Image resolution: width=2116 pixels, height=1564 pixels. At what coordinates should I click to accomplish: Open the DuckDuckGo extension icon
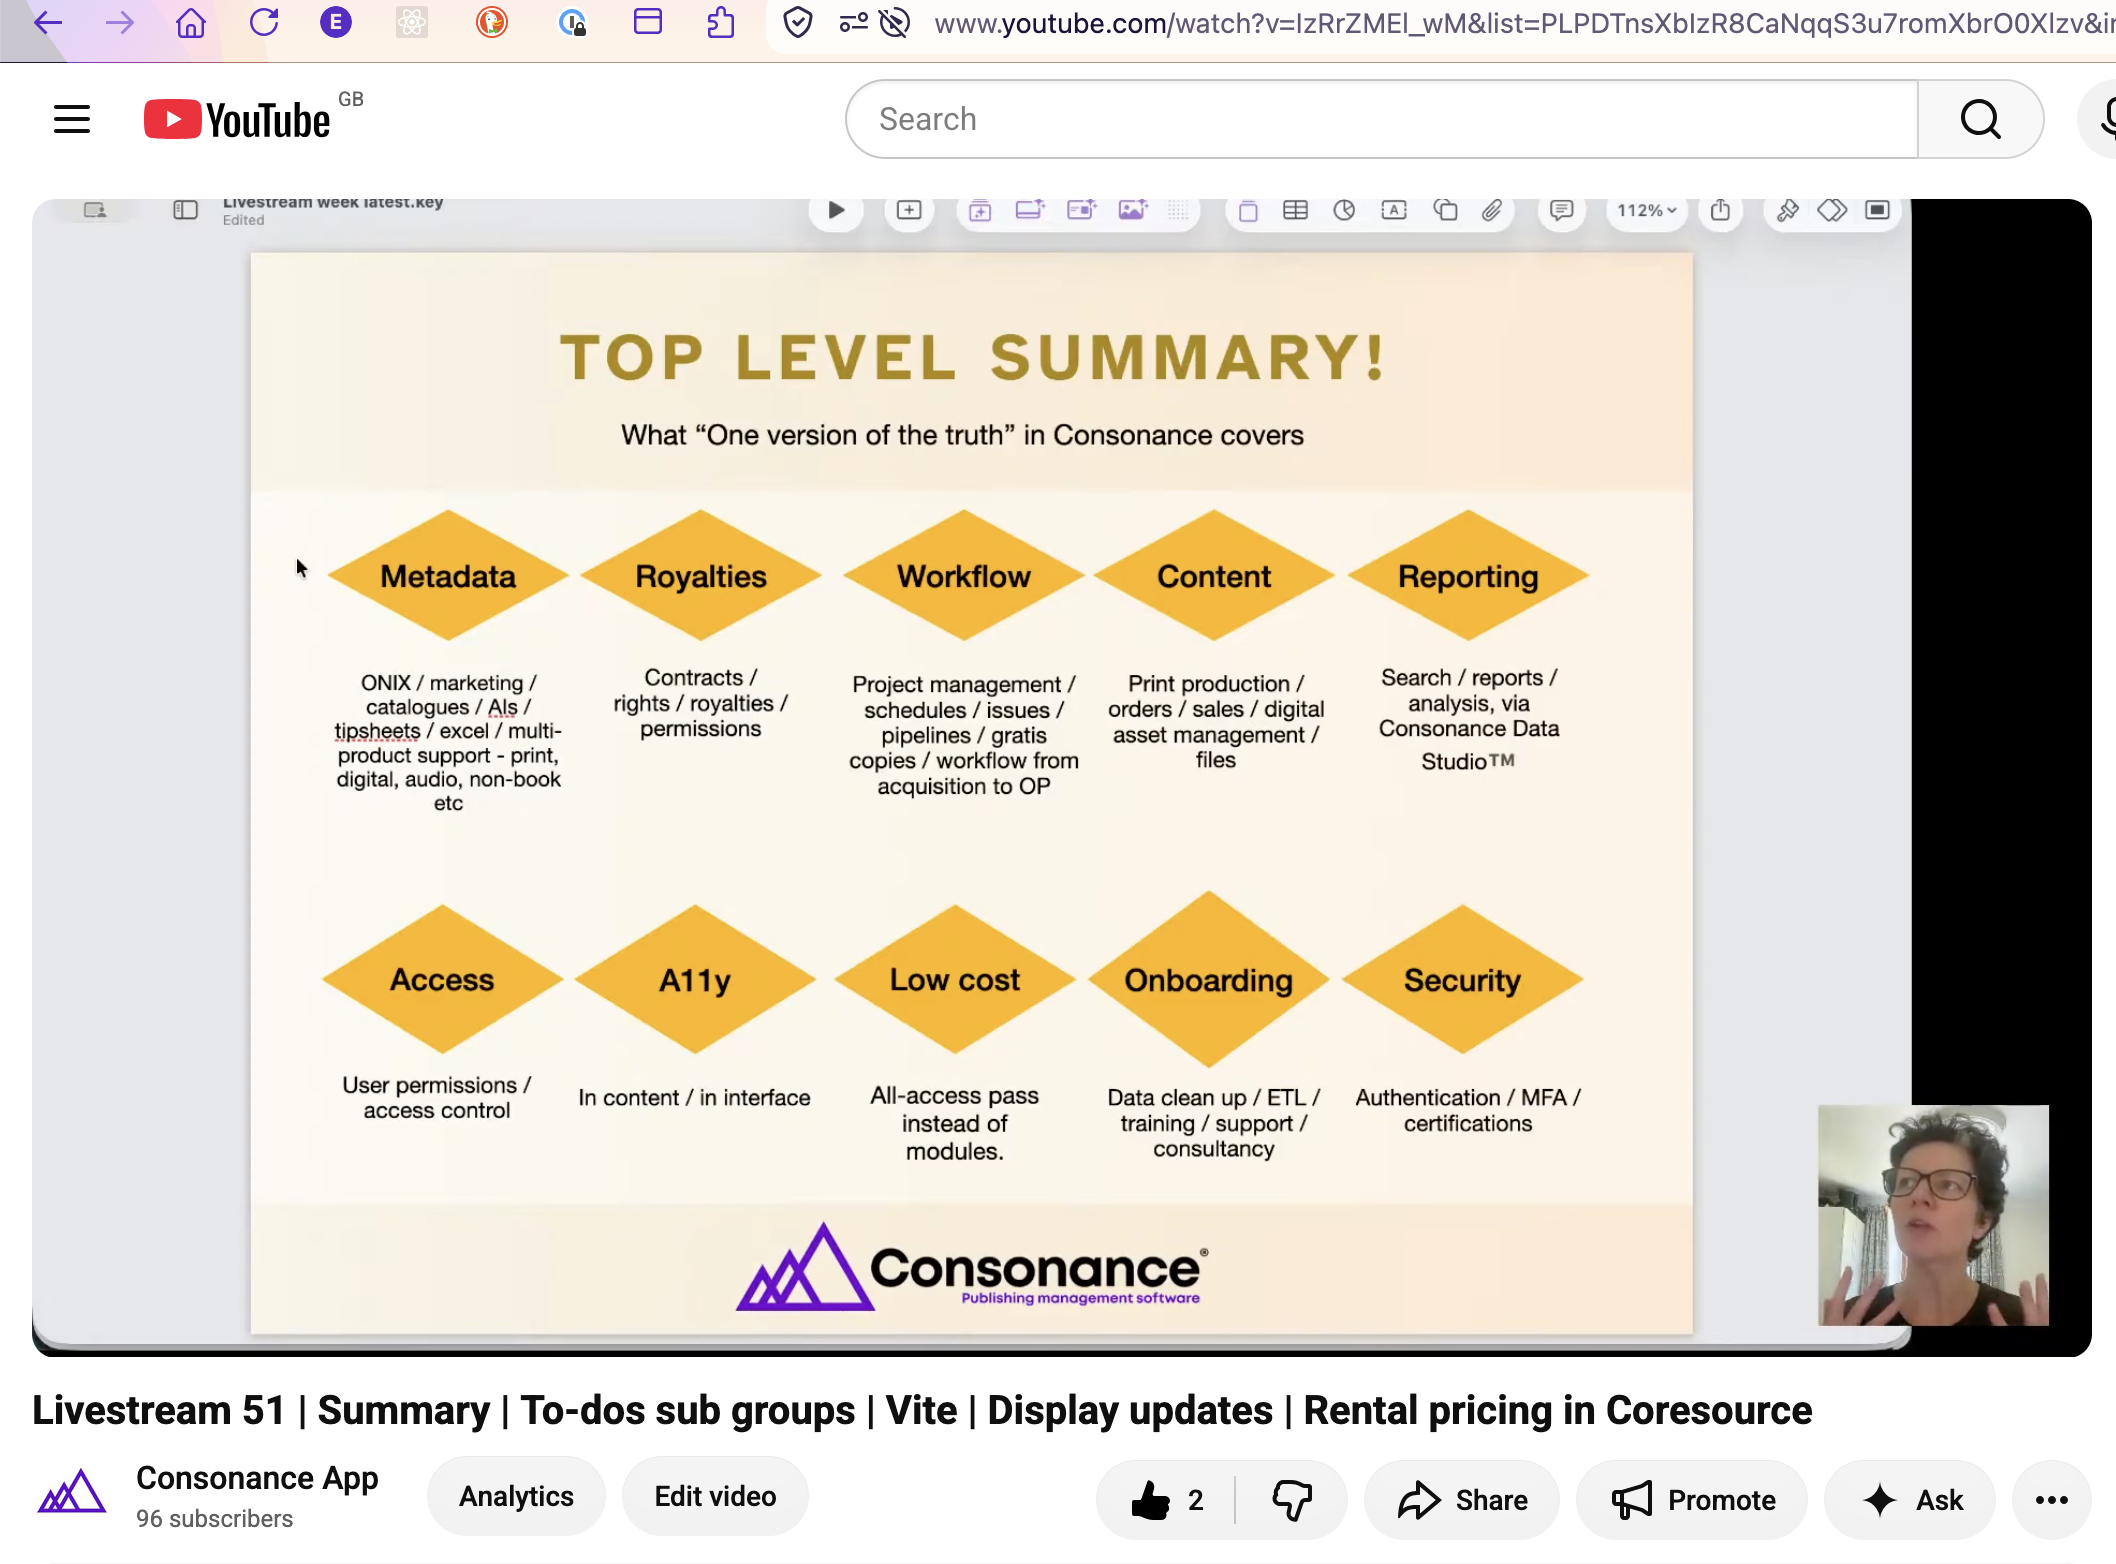click(x=491, y=22)
